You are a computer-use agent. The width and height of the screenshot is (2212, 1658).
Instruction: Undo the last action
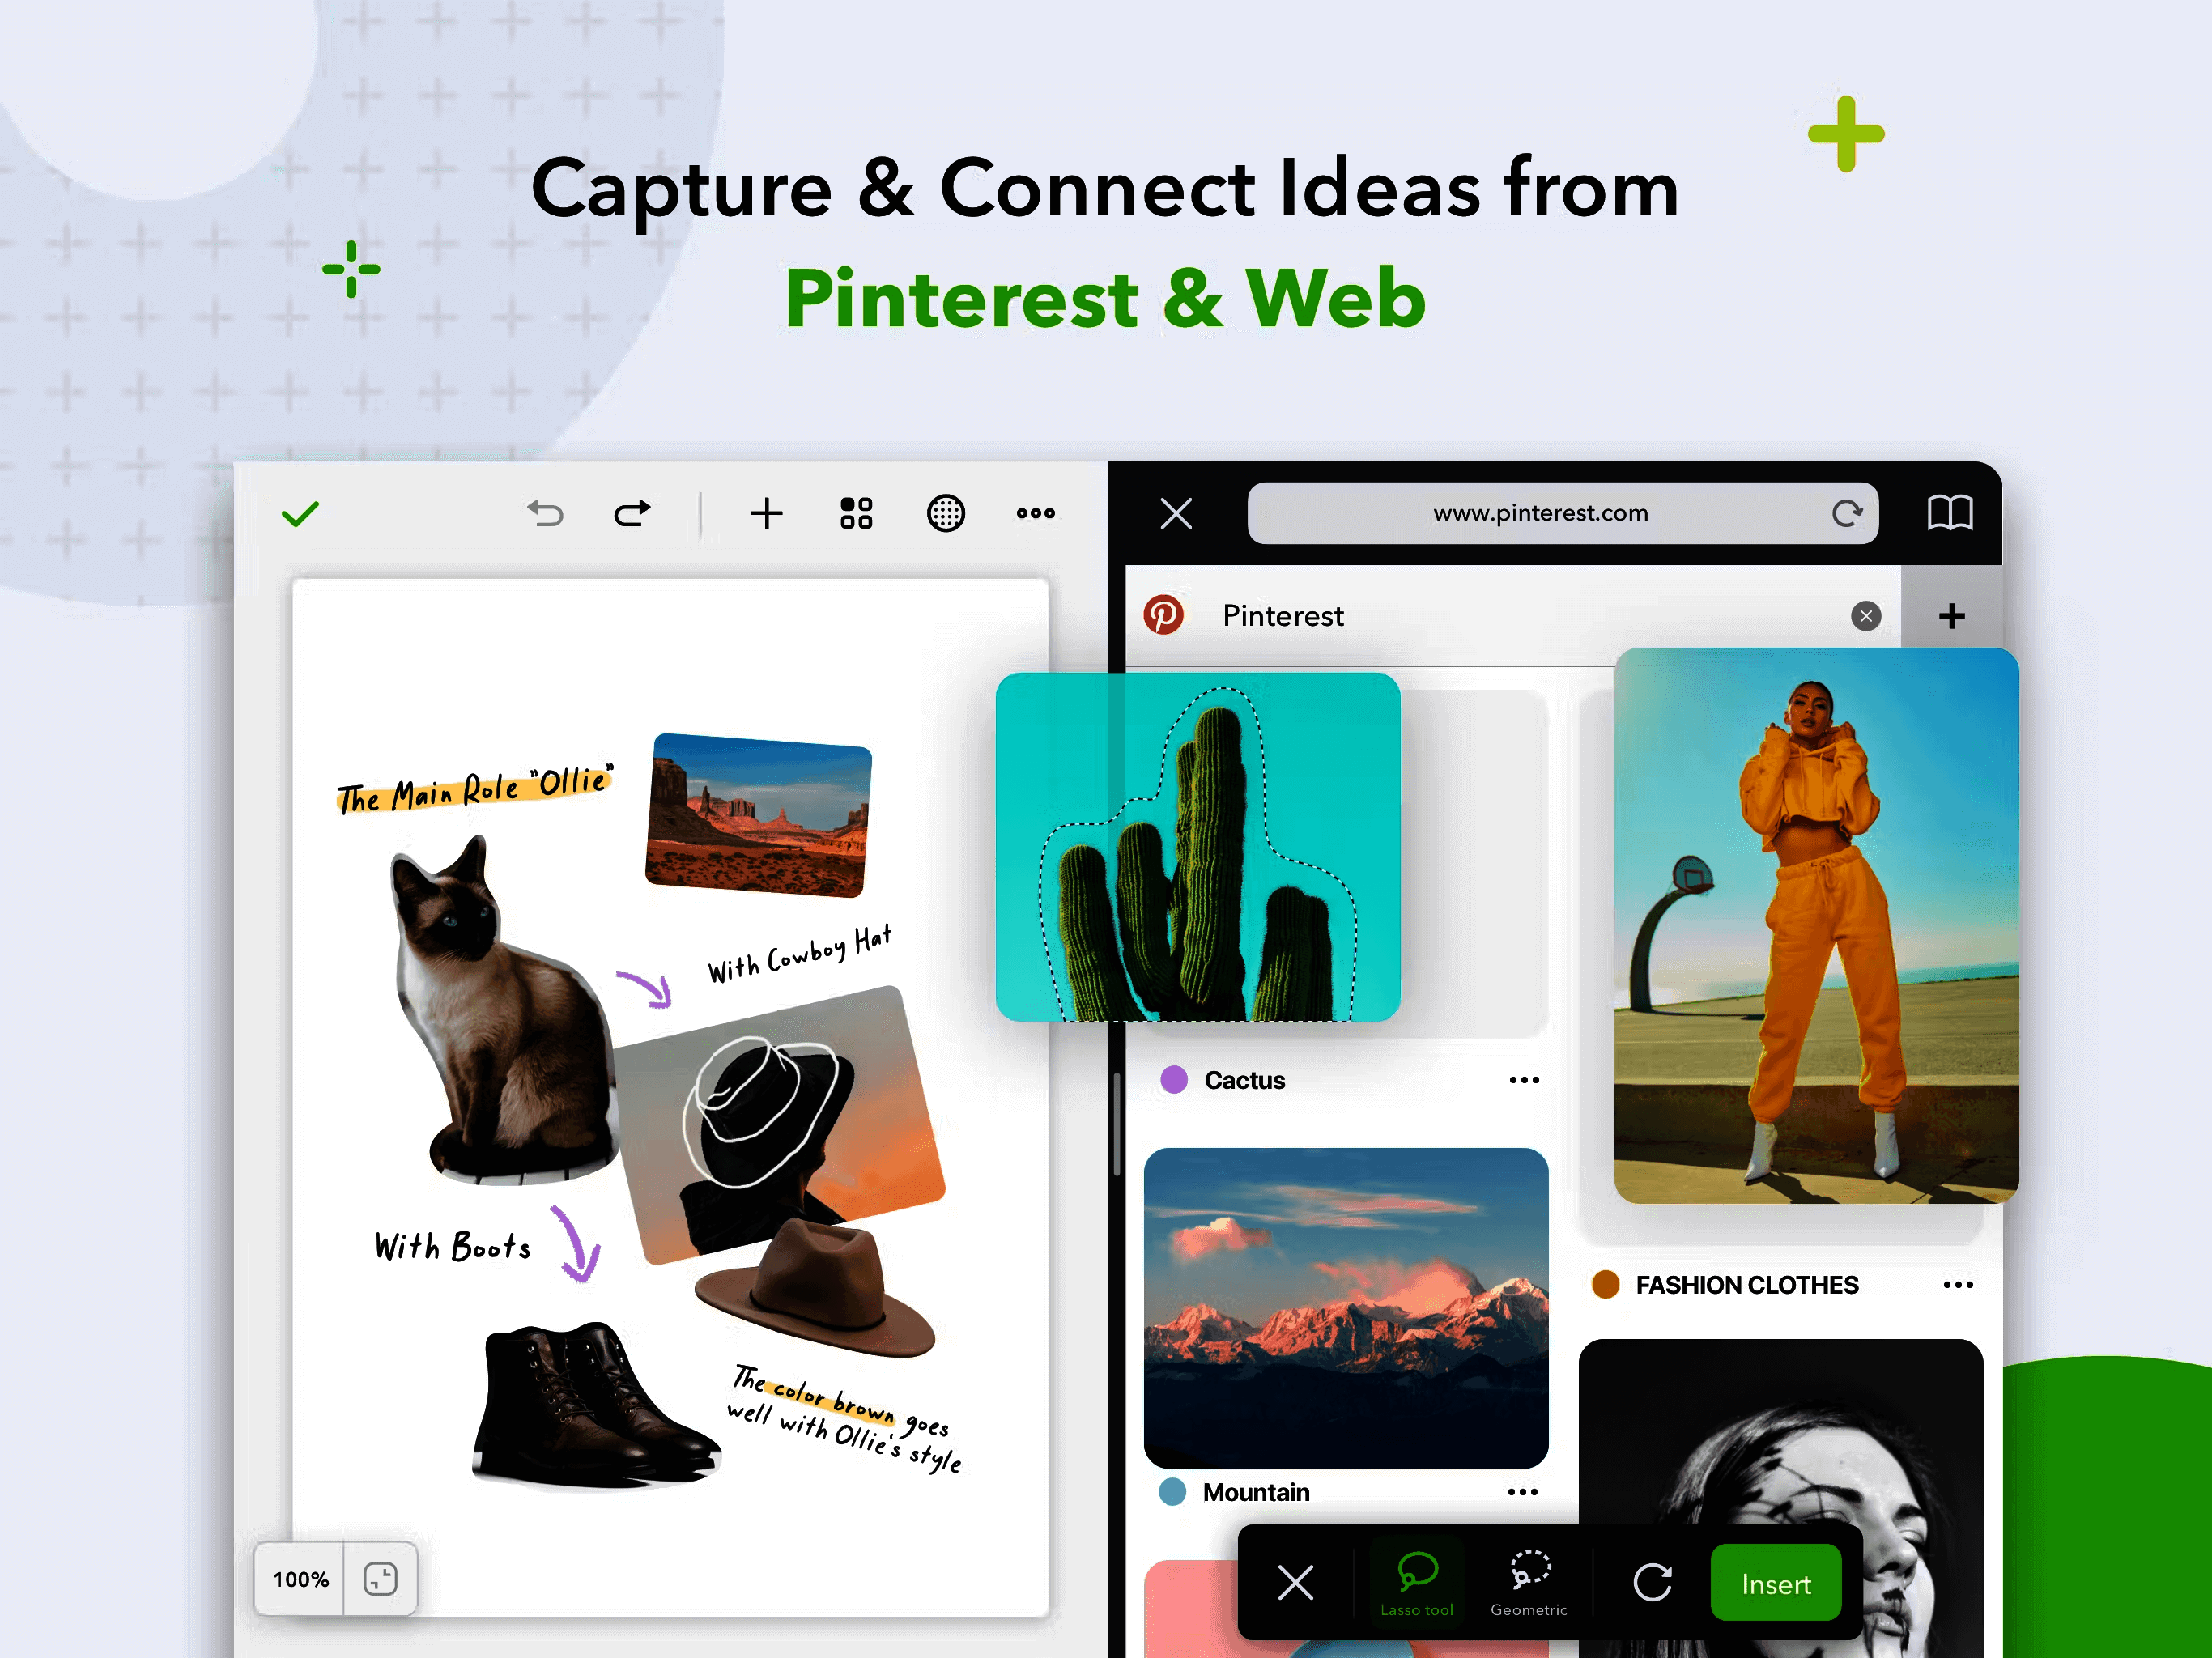(x=546, y=514)
